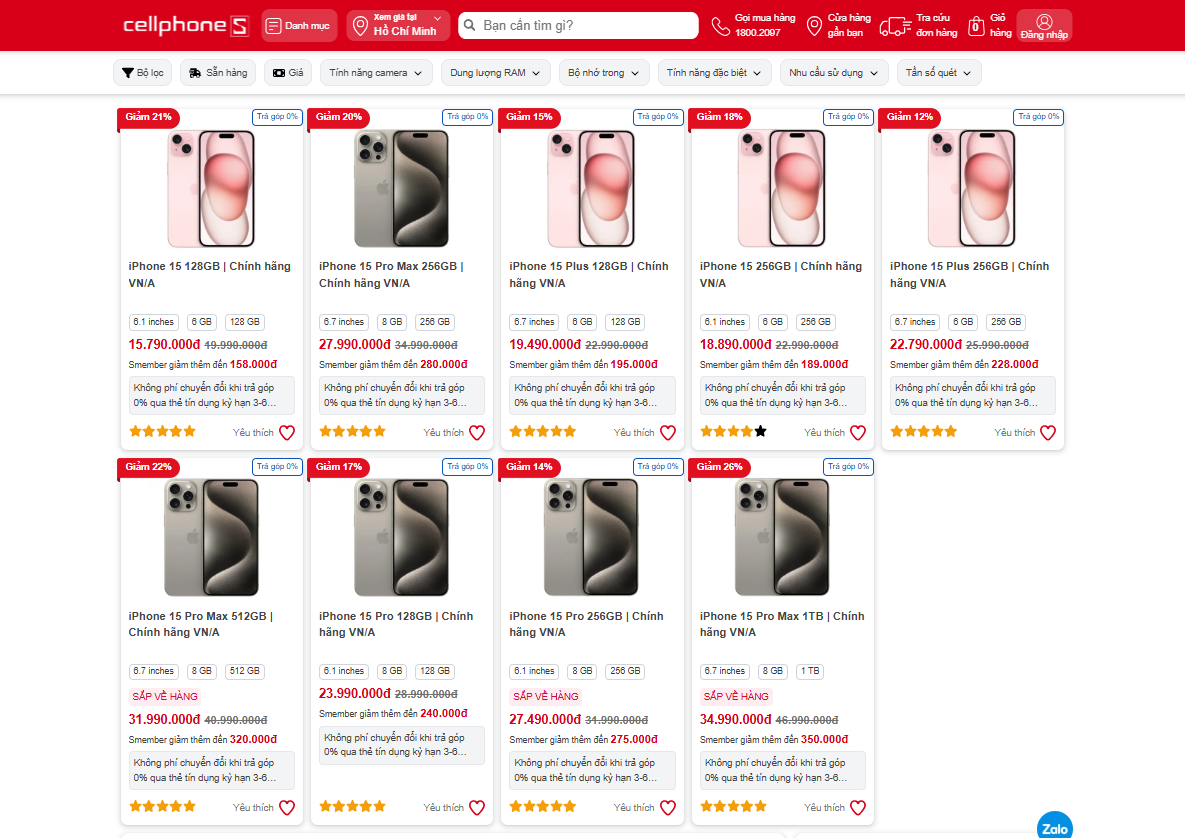The height and width of the screenshot is (838, 1185).
Task: Click the camera icon on the Giá filter
Action: pos(279,72)
